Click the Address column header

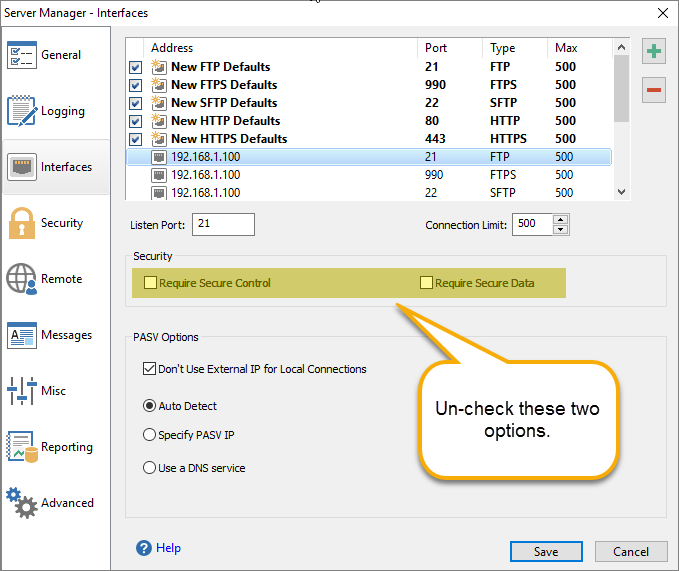[x=281, y=48]
